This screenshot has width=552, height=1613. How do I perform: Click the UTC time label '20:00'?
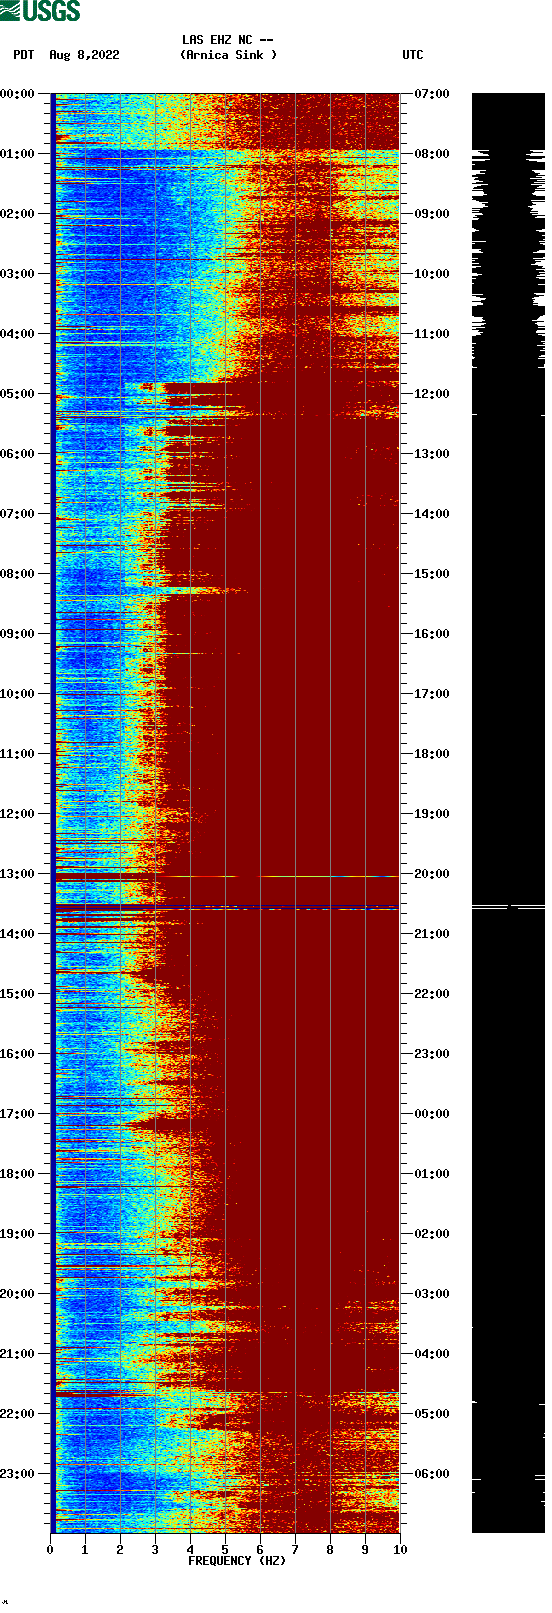coord(432,874)
